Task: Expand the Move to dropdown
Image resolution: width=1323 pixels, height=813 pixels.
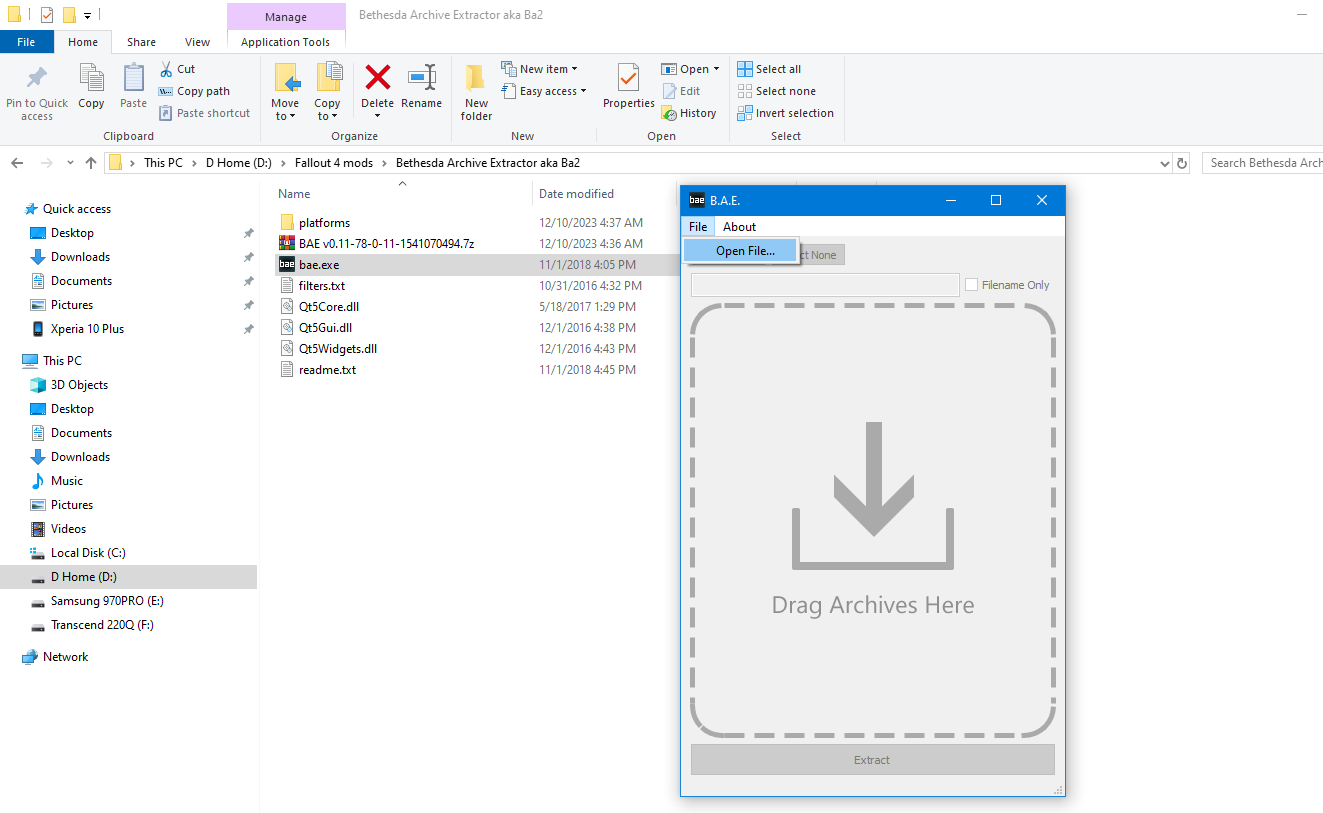Action: point(285,116)
